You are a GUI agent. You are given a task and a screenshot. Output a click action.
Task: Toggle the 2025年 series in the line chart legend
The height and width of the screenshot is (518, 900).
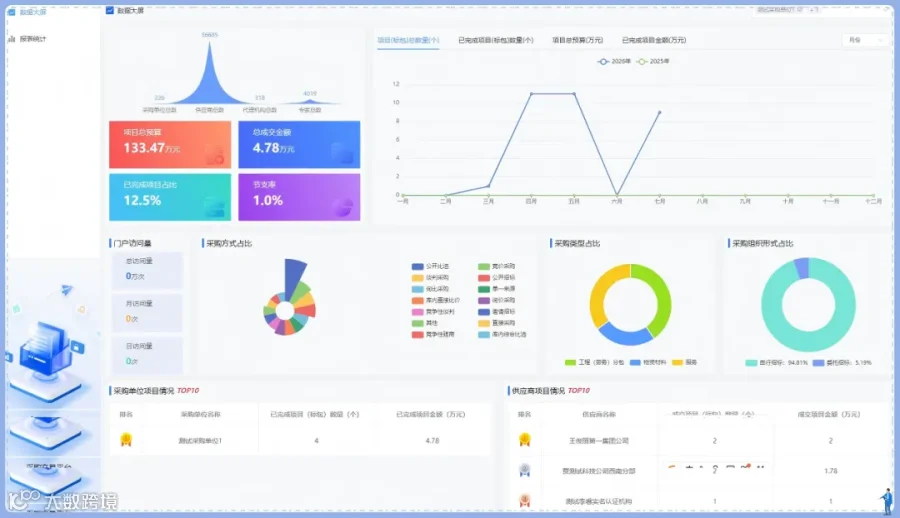click(653, 61)
